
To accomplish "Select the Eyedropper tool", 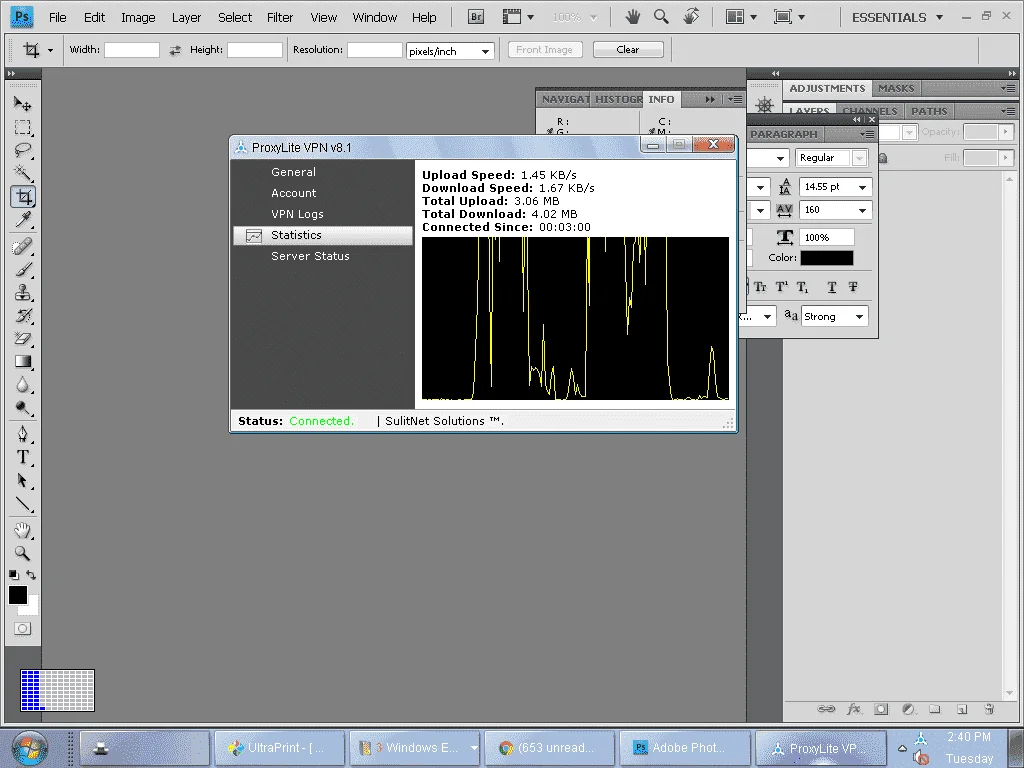I will [x=23, y=219].
